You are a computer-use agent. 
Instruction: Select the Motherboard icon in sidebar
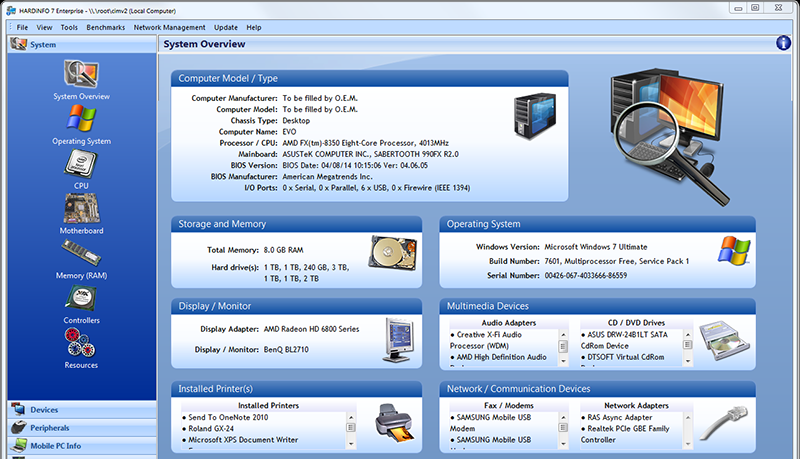pos(81,209)
